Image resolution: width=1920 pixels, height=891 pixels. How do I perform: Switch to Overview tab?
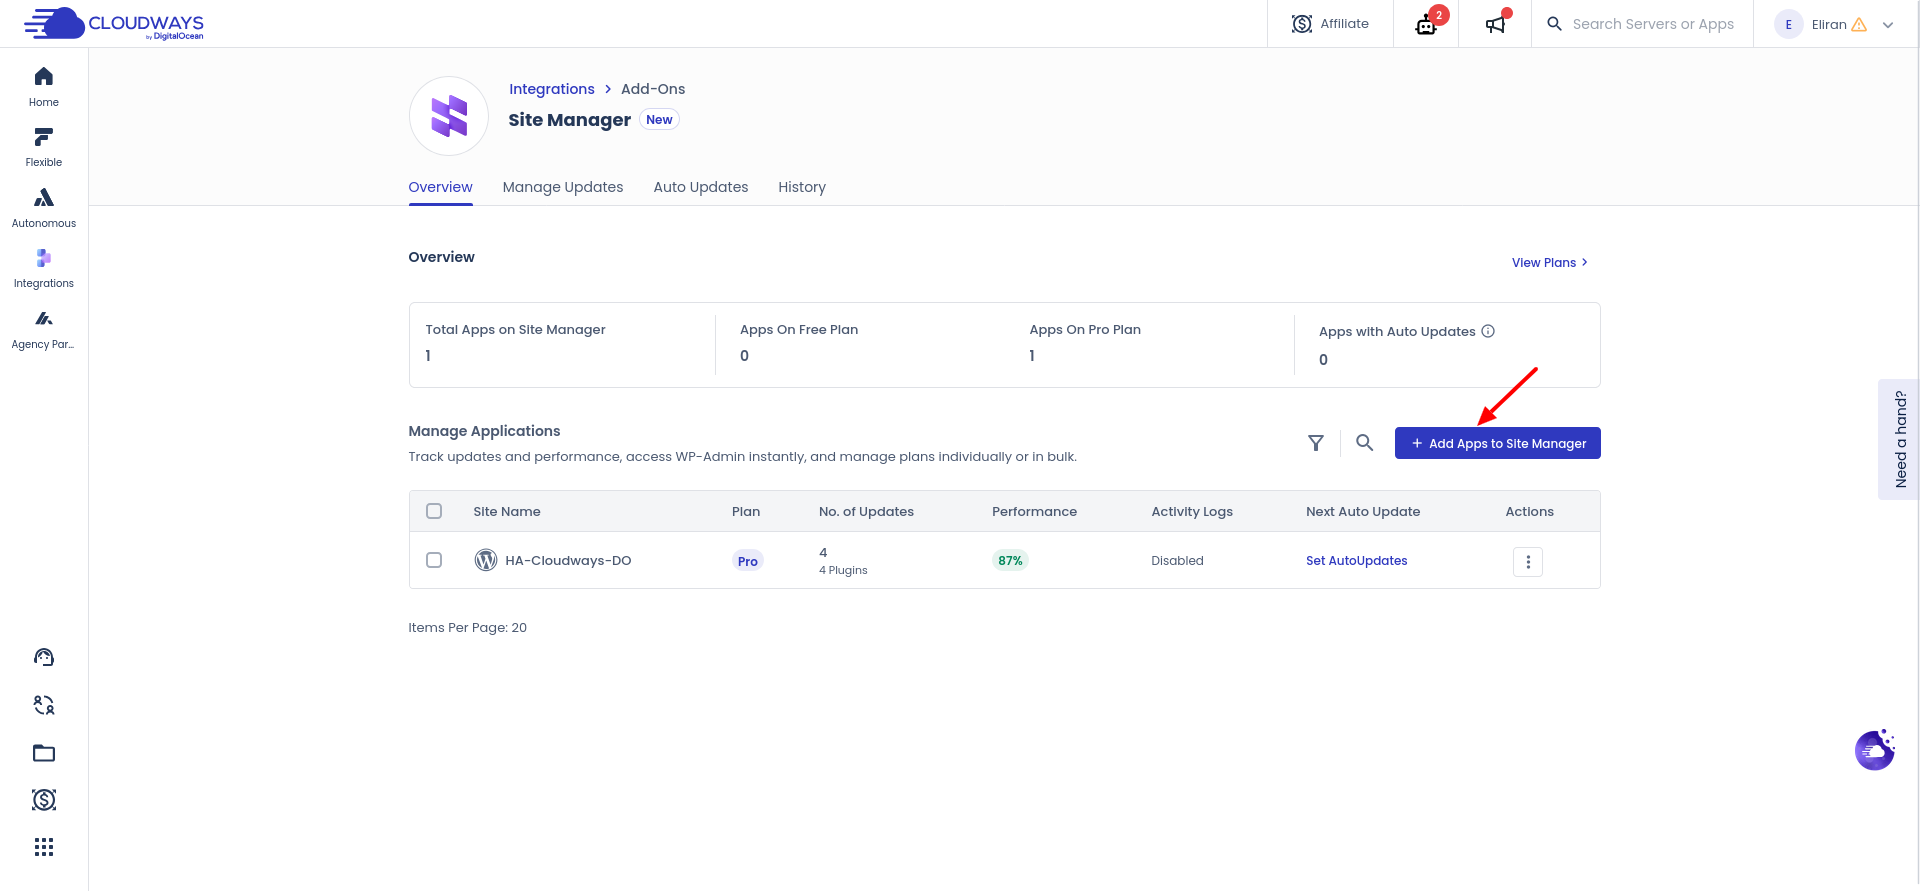[x=440, y=187]
